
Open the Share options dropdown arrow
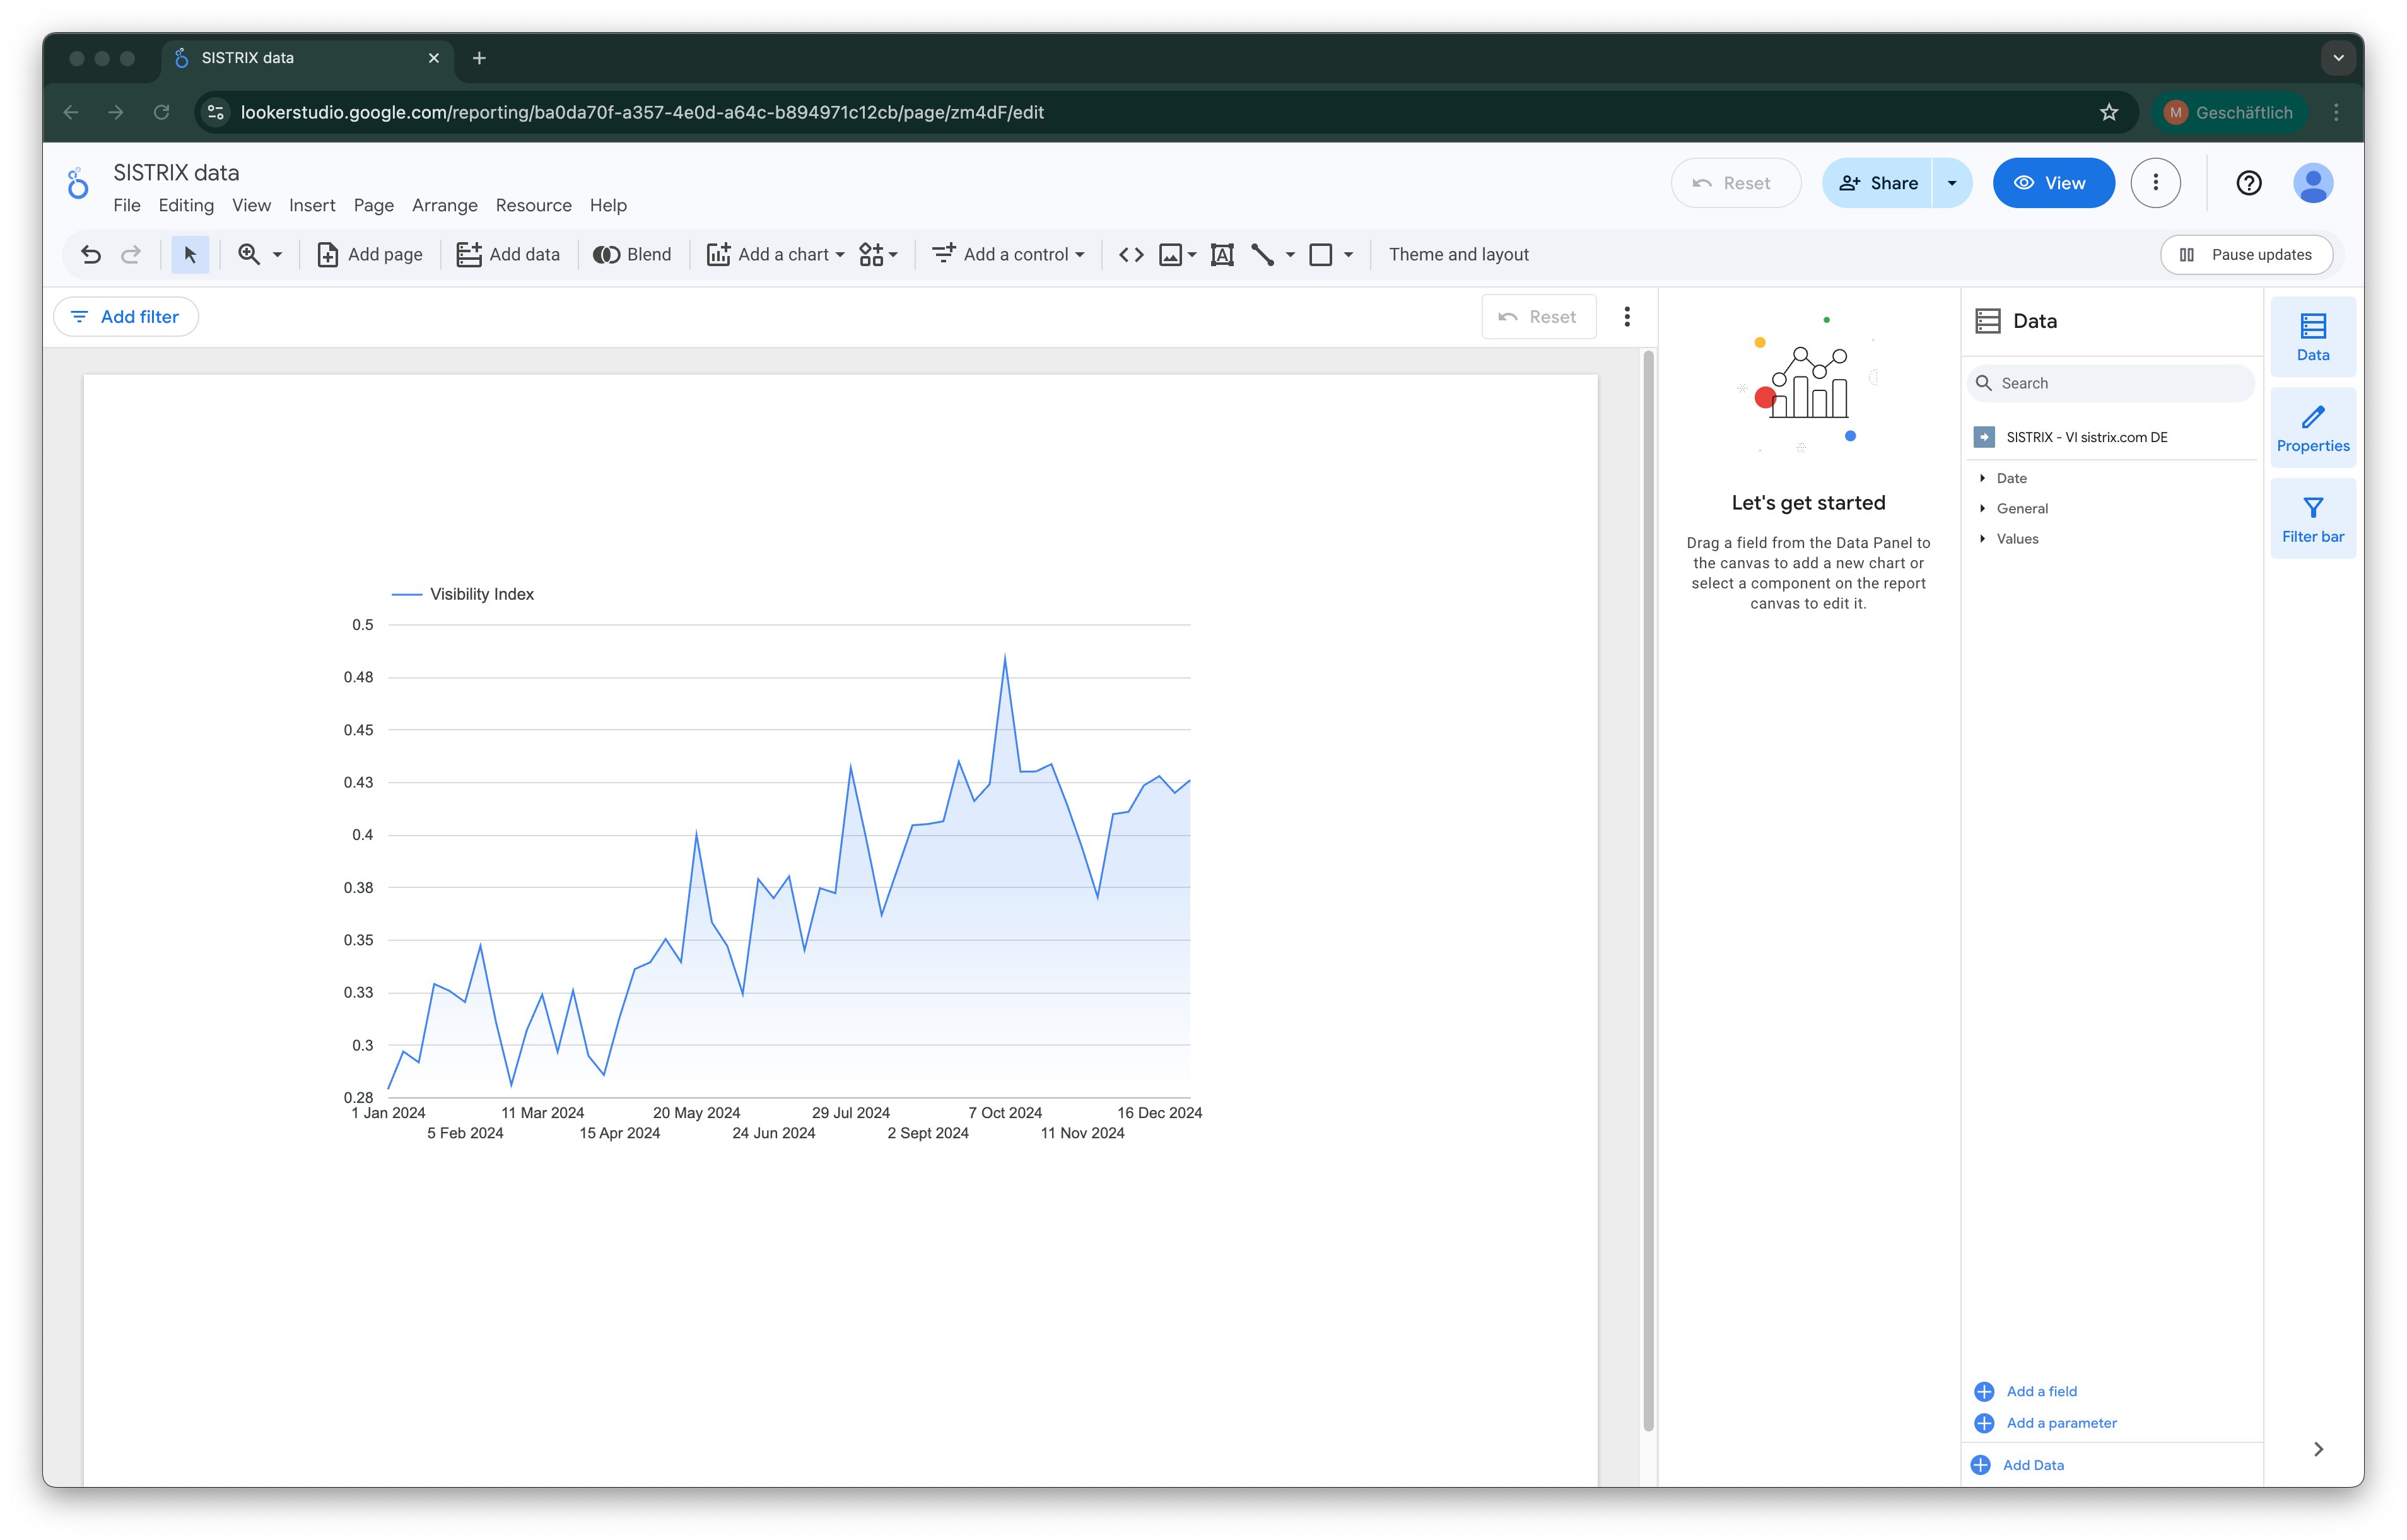pos(1951,183)
